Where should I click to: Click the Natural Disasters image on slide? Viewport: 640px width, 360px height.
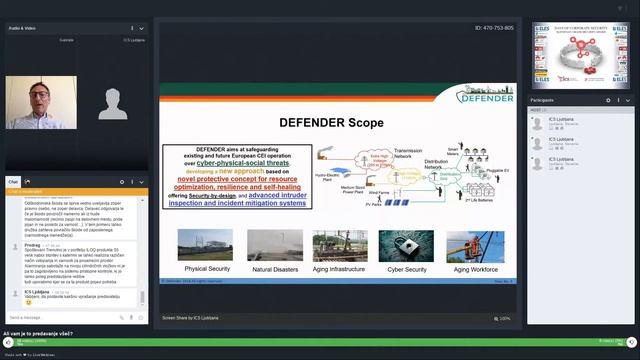275,245
